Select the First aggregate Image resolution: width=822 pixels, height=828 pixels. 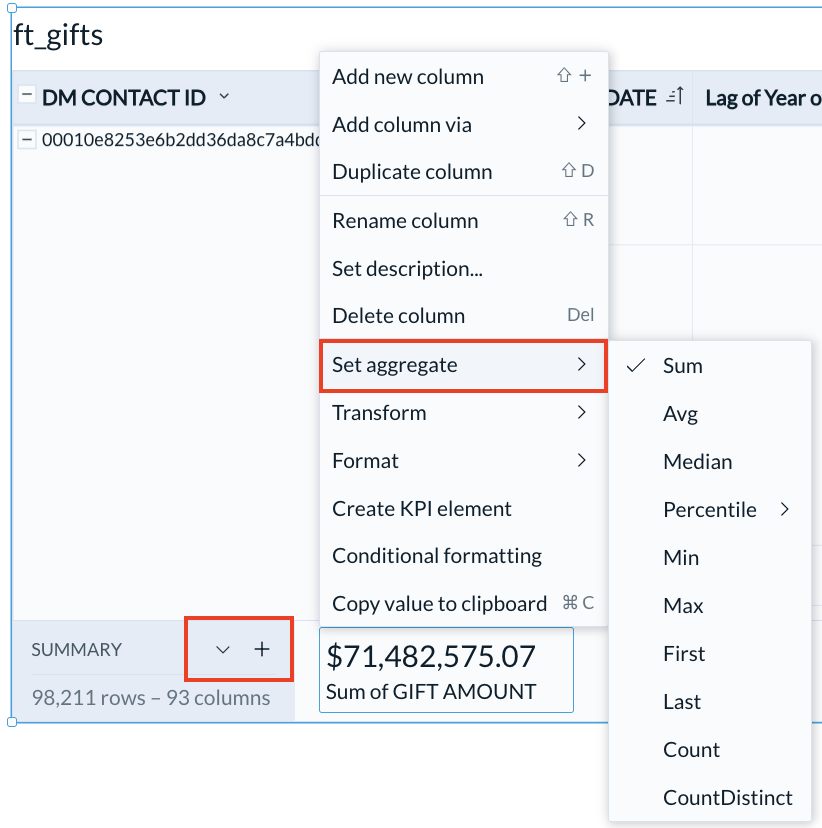tap(710, 654)
